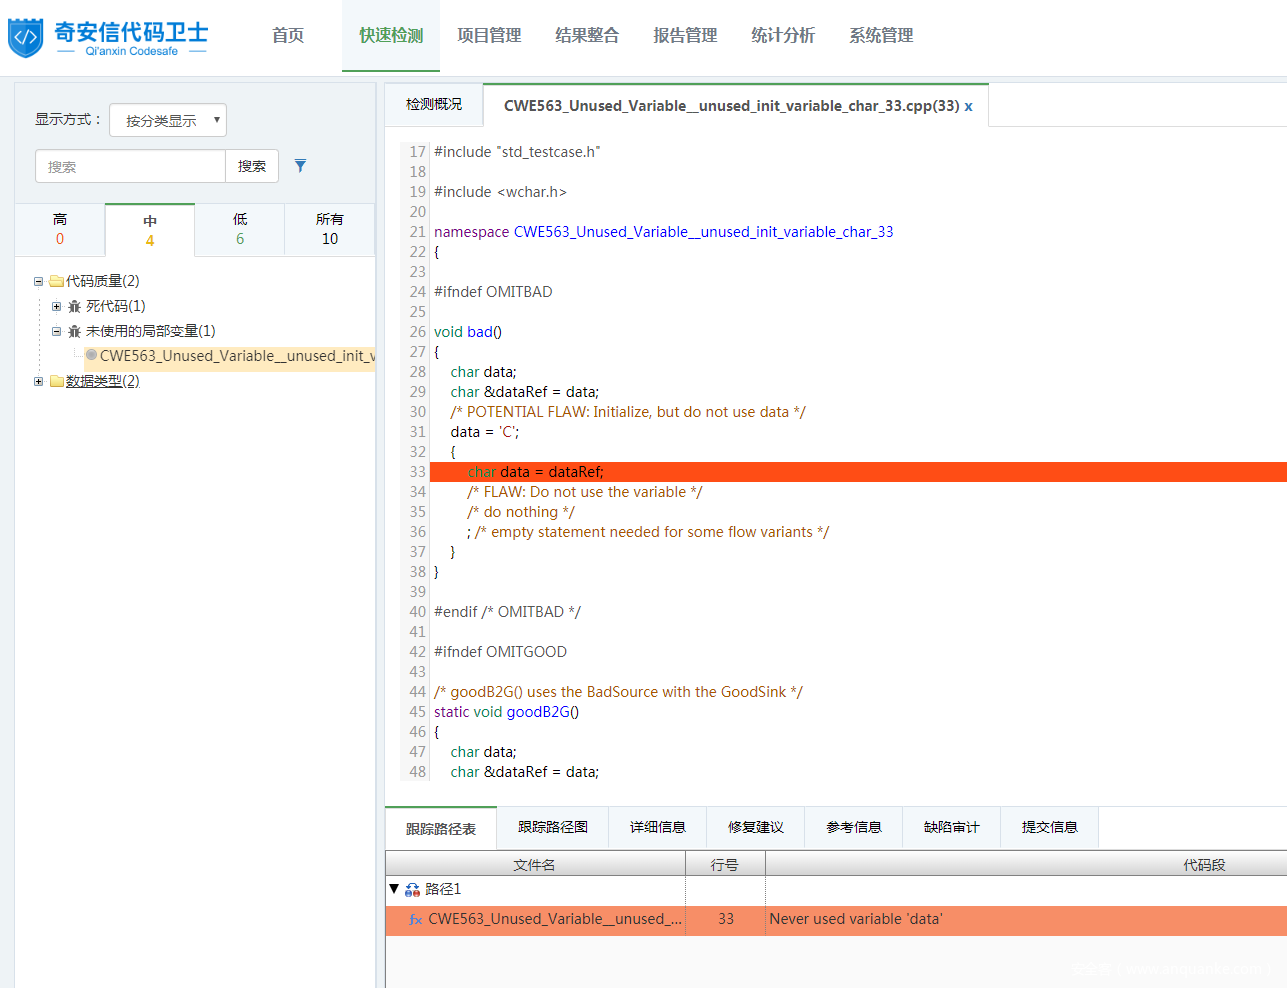Click the Qi'anxin Codesafe shield logo

(x=26, y=38)
